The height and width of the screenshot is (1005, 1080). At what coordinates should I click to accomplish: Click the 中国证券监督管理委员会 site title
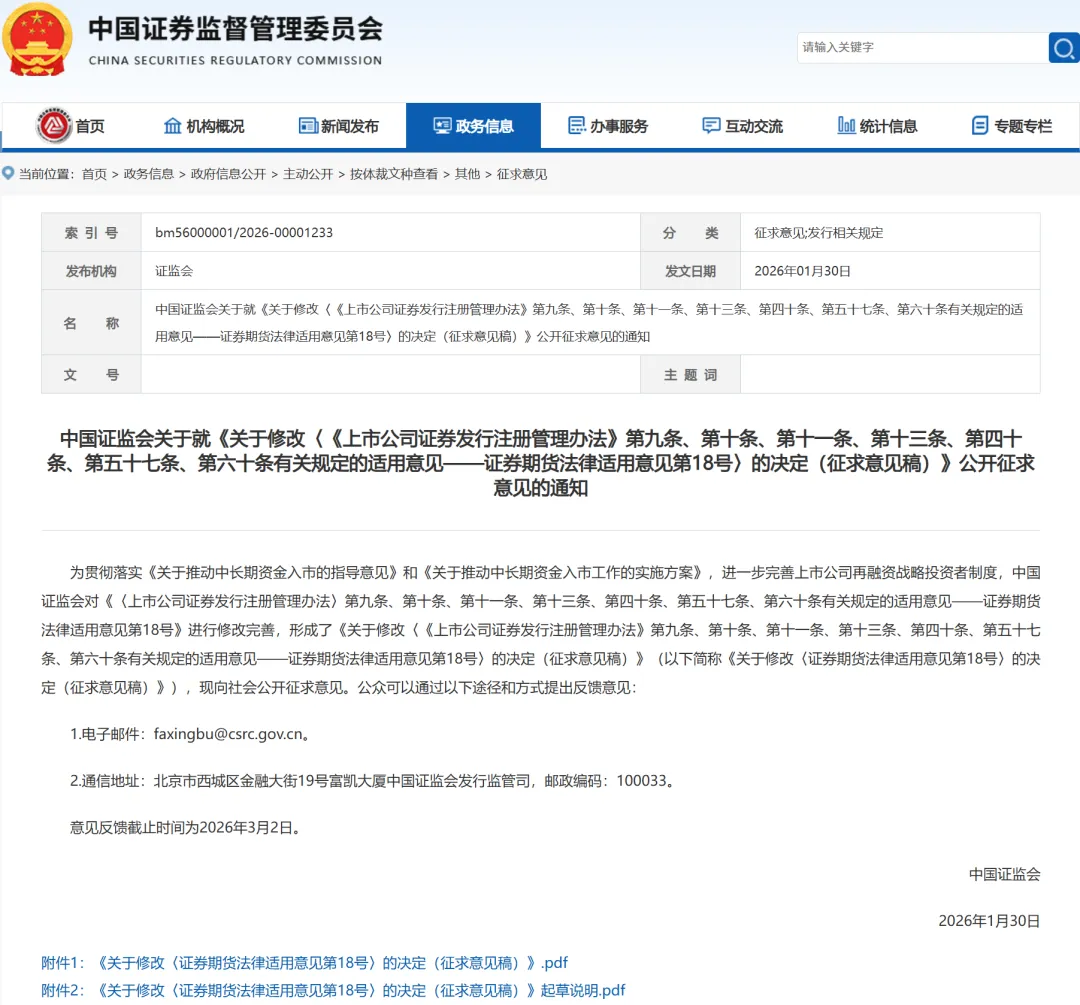point(235,29)
